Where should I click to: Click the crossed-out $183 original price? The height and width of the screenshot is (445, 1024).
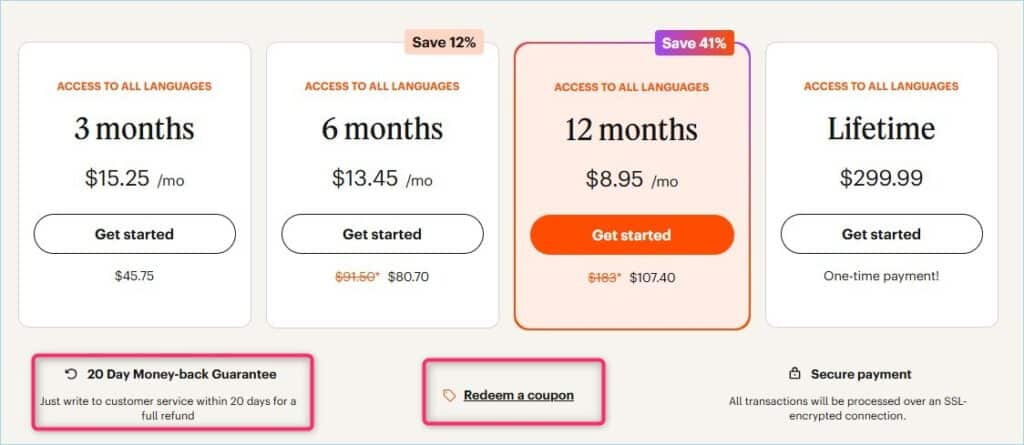pyautogui.click(x=605, y=276)
